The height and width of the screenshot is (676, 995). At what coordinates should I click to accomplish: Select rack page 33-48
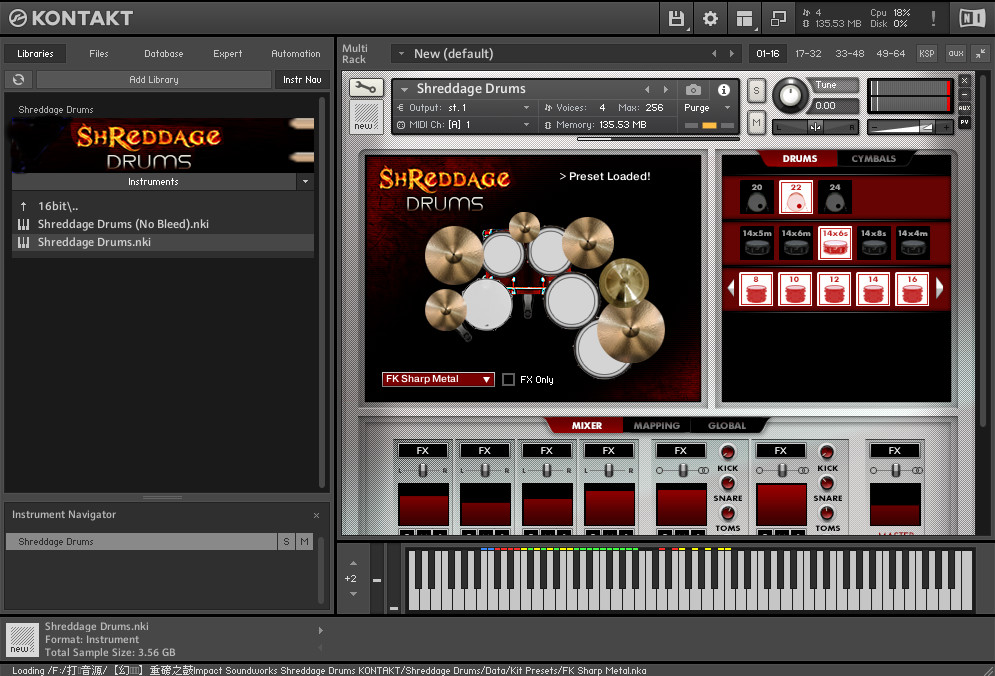coord(850,53)
